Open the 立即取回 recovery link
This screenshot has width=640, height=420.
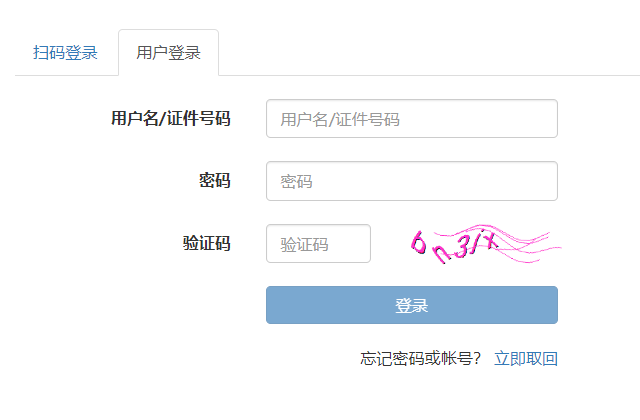pyautogui.click(x=526, y=359)
